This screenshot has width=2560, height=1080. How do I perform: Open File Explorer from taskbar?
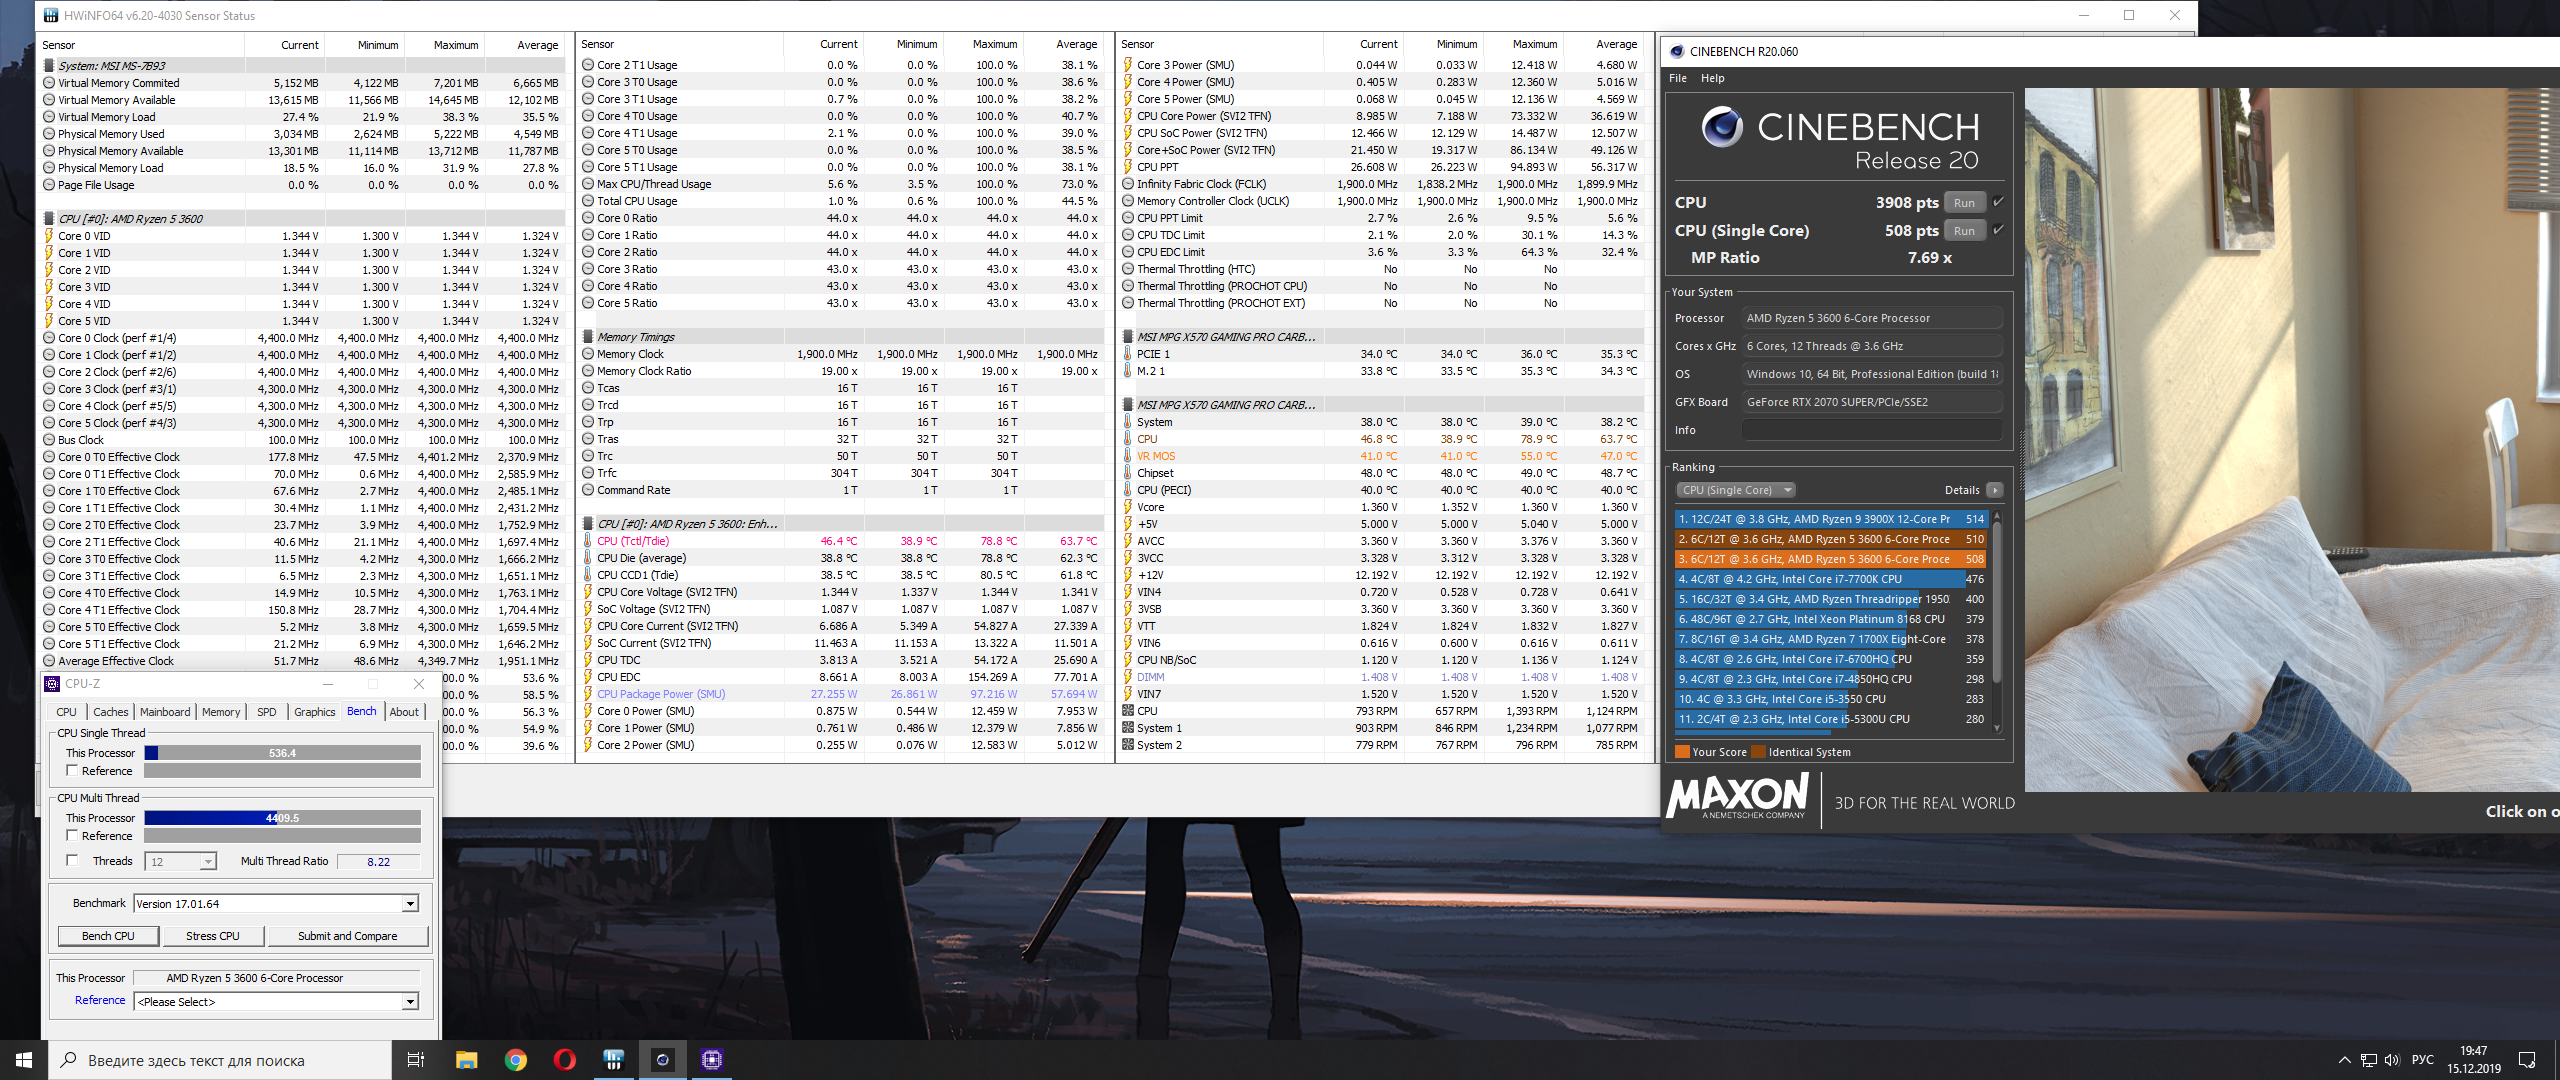tap(466, 1060)
